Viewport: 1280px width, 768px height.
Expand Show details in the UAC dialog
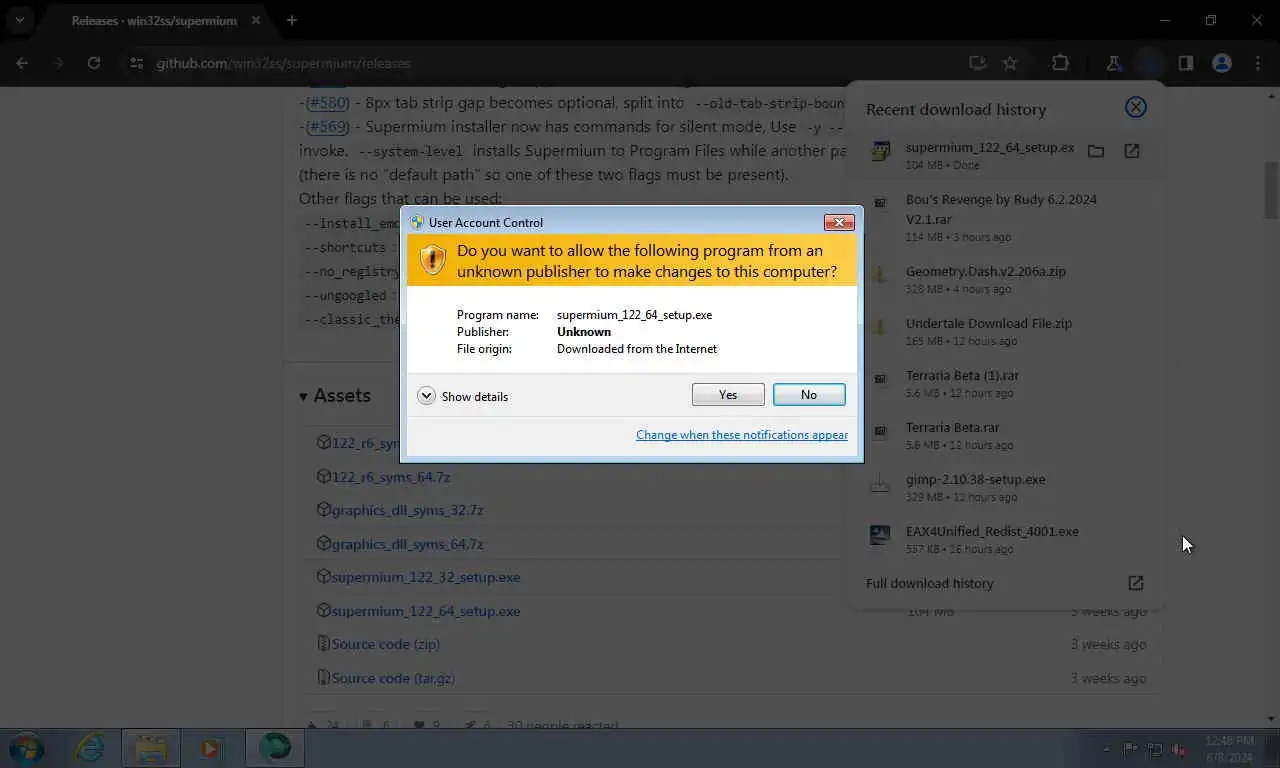tap(463, 396)
